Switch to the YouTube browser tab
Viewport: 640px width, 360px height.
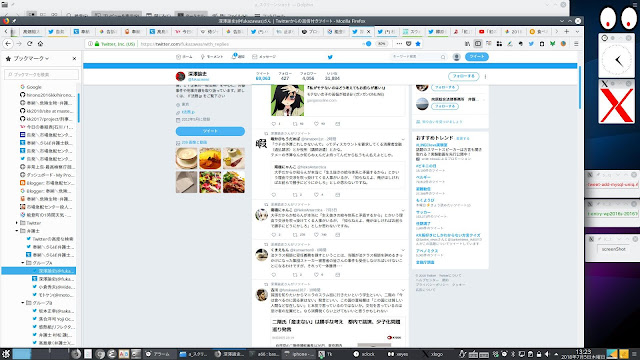[x=488, y=31]
